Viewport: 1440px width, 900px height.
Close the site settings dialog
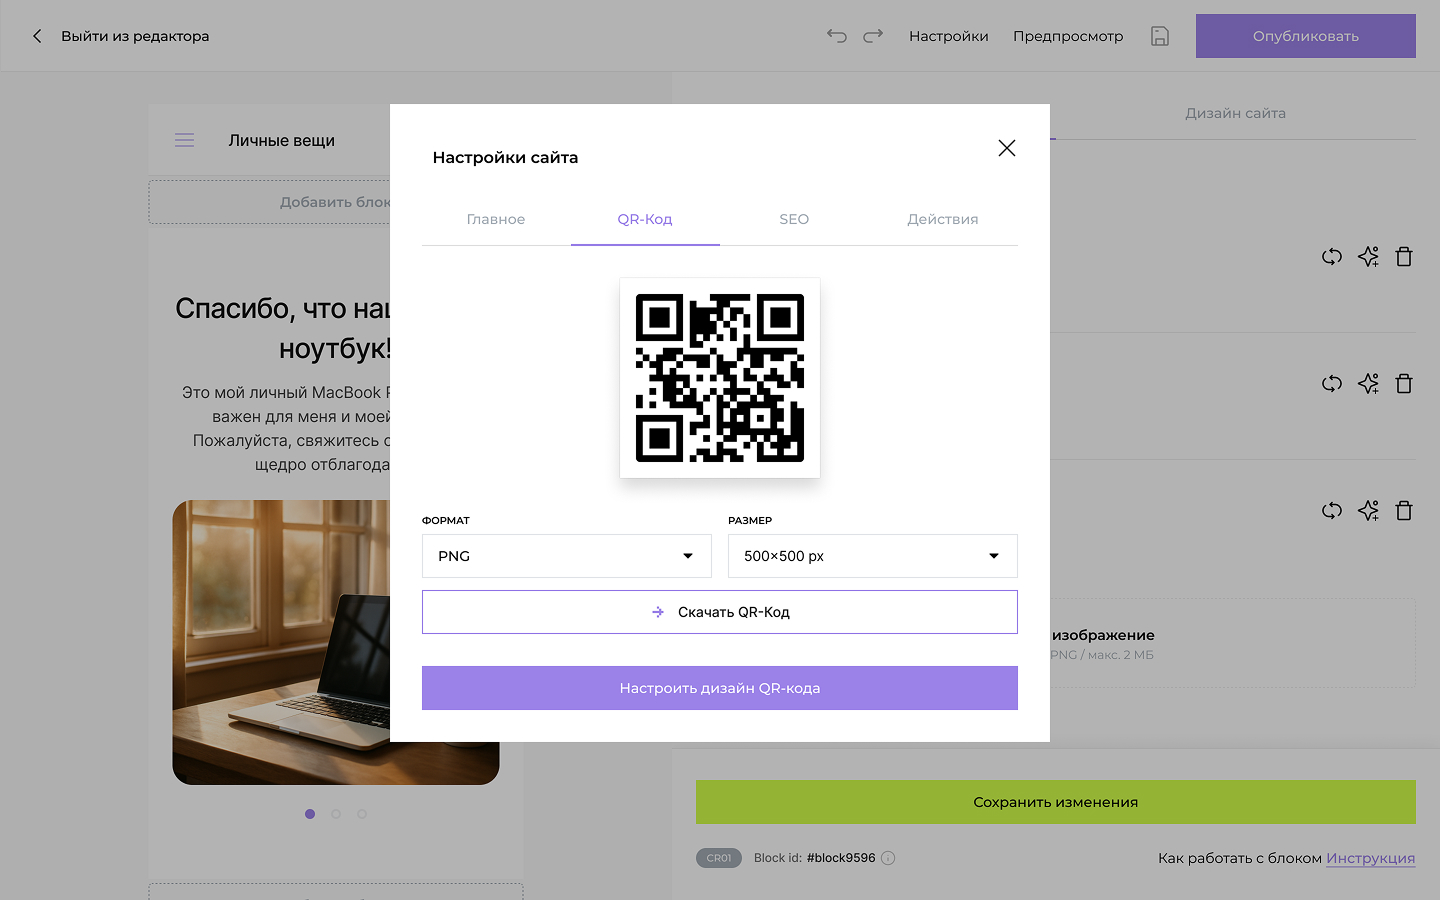pos(1006,148)
